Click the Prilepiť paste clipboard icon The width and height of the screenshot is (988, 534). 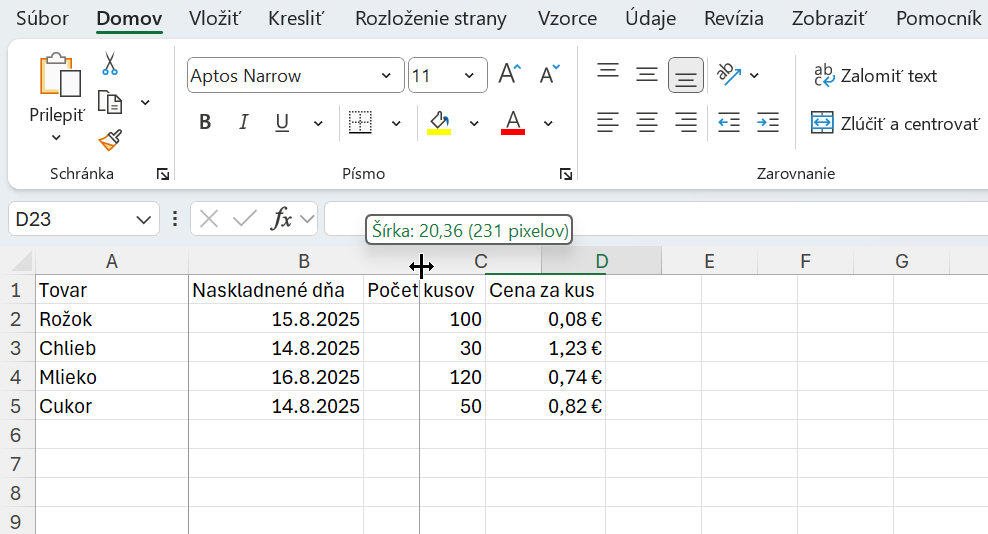[x=60, y=74]
